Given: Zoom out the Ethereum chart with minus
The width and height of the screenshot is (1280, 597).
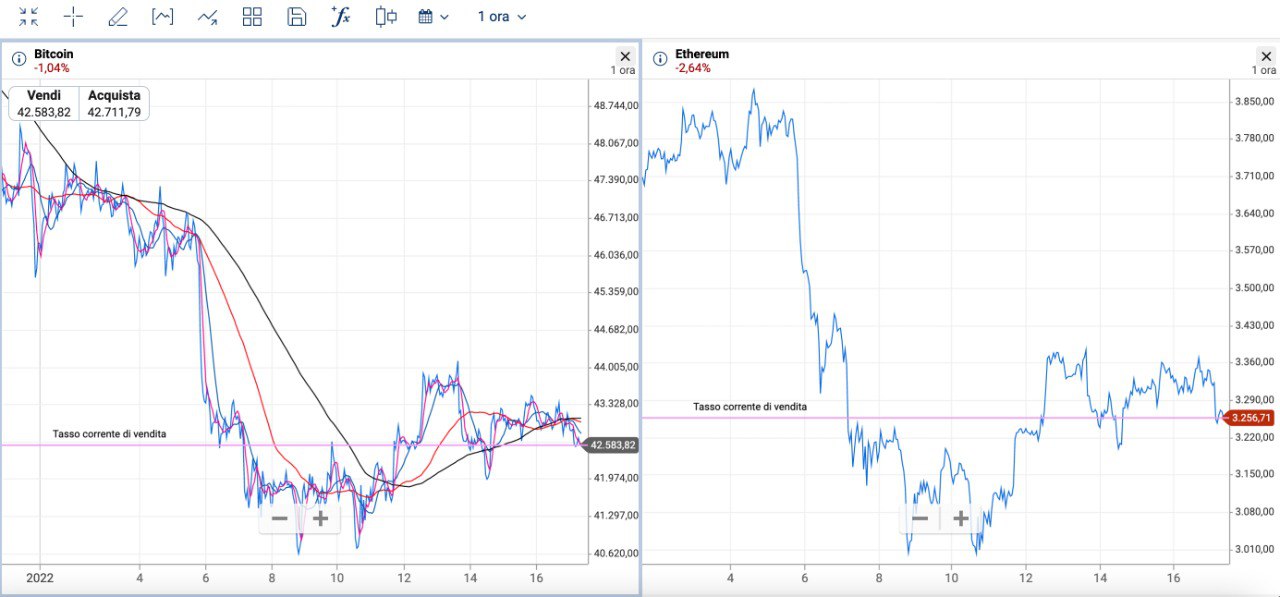Looking at the screenshot, I should click(920, 518).
